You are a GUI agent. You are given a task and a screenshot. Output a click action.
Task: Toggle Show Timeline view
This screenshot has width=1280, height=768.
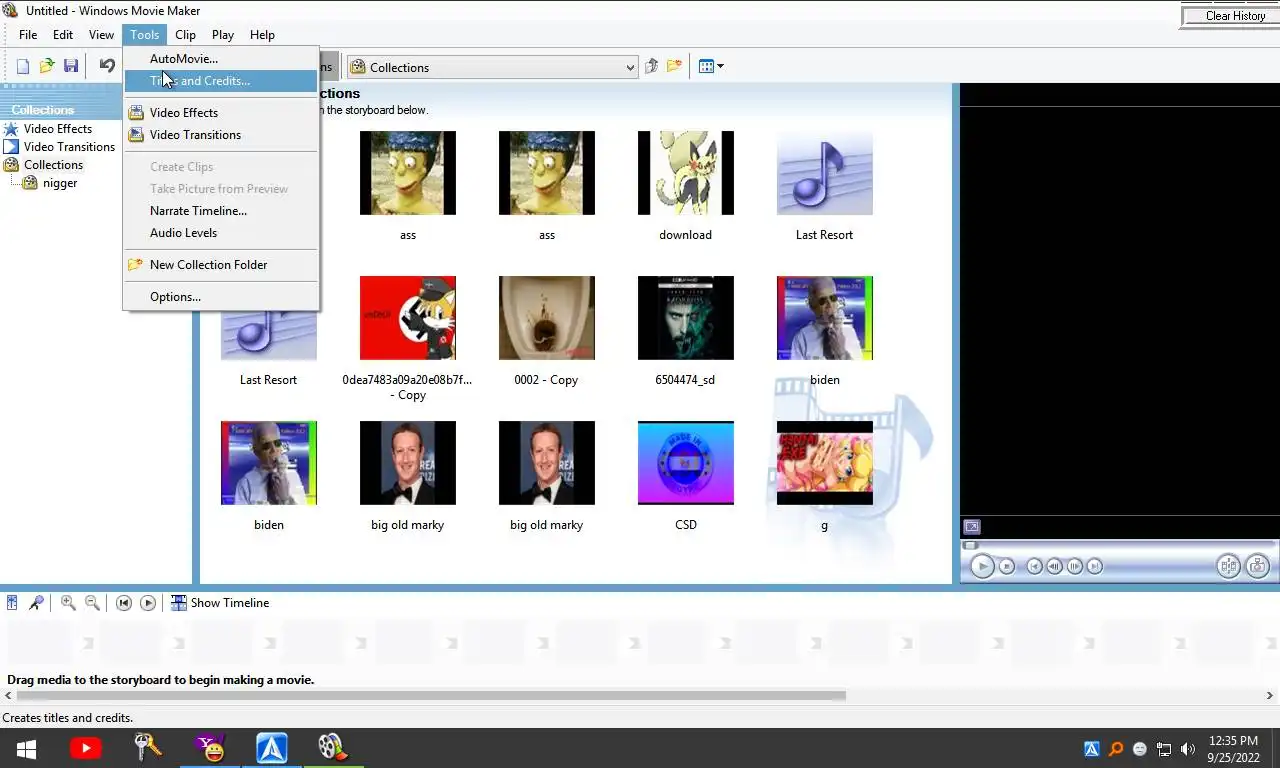click(x=220, y=603)
